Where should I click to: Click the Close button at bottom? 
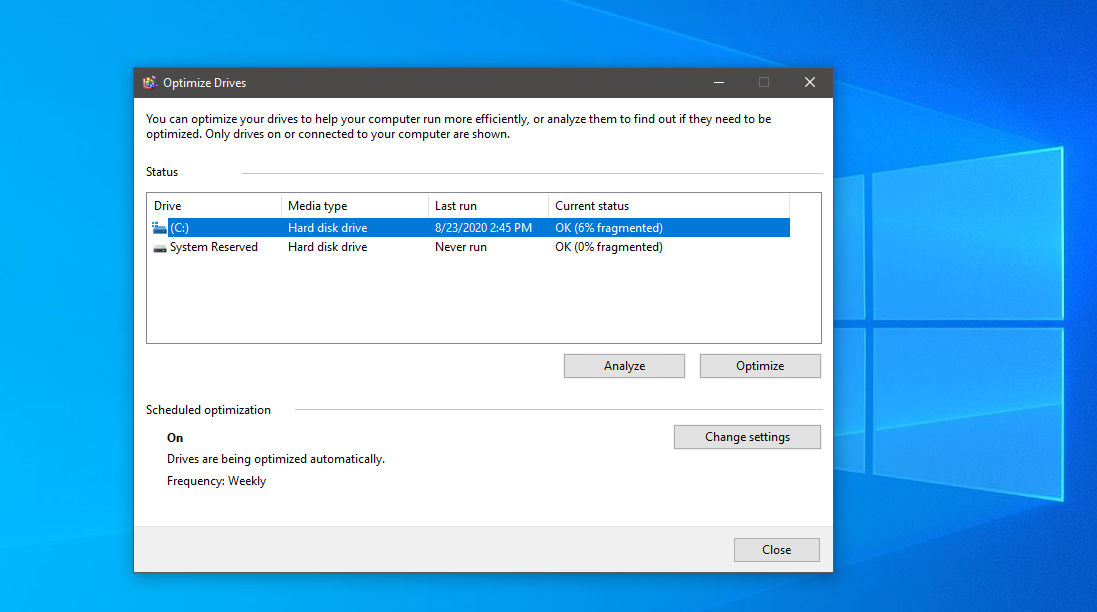777,550
